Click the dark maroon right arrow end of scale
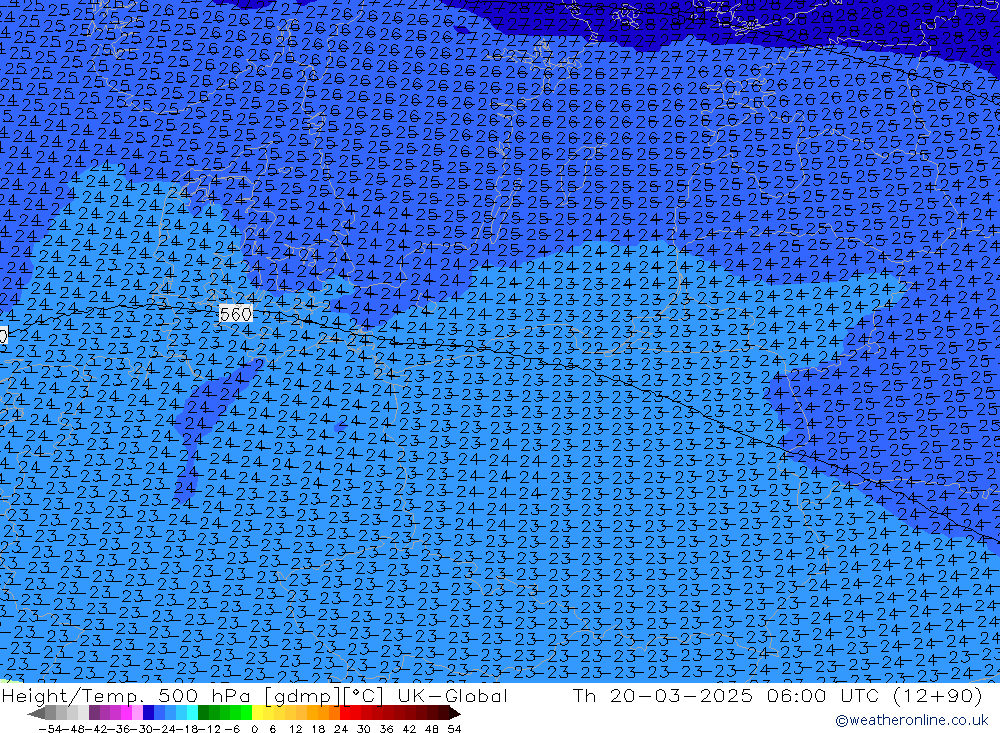The width and height of the screenshot is (1000, 733). point(453,714)
